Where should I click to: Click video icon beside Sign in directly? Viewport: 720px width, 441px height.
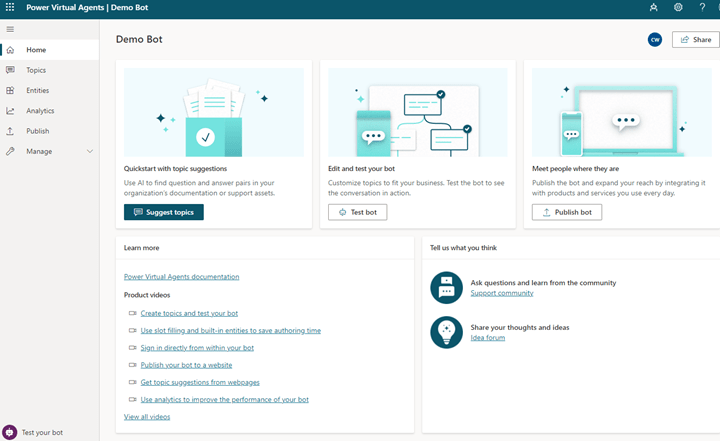coord(133,348)
